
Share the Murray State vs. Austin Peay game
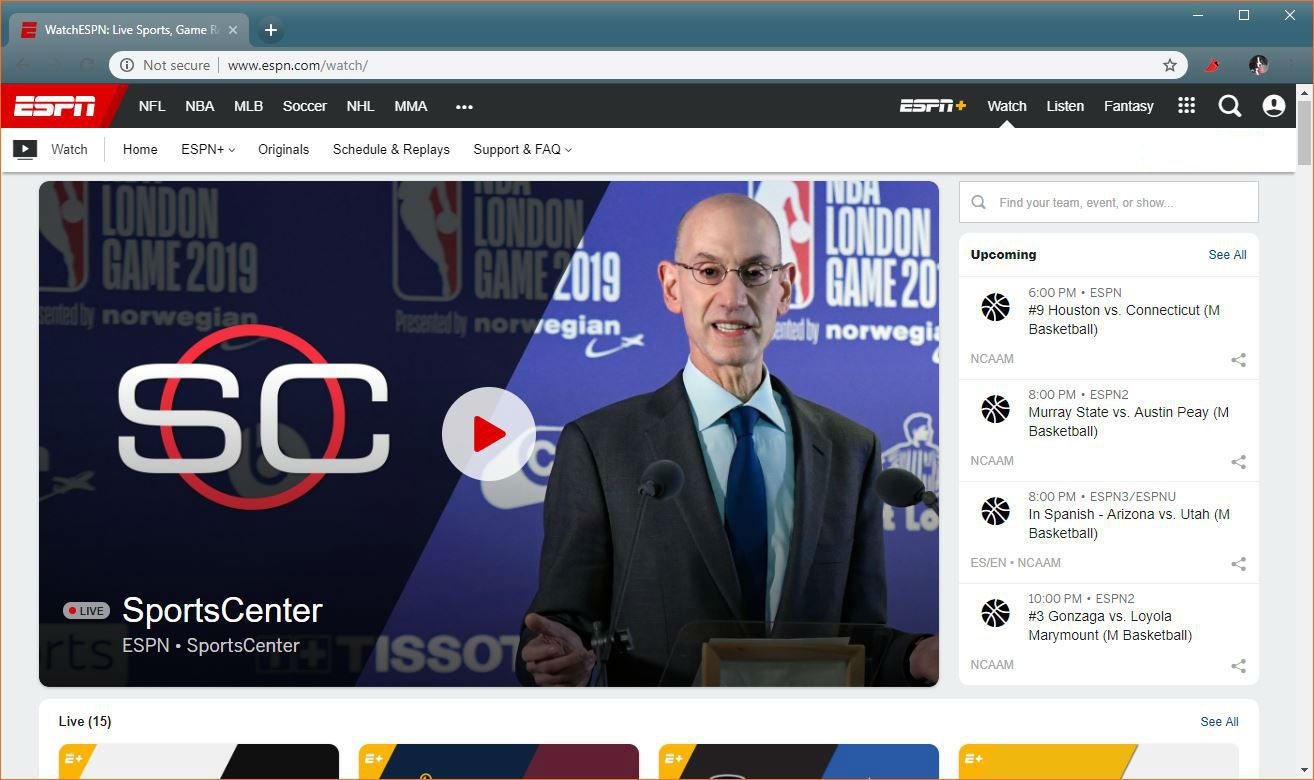(x=1238, y=462)
